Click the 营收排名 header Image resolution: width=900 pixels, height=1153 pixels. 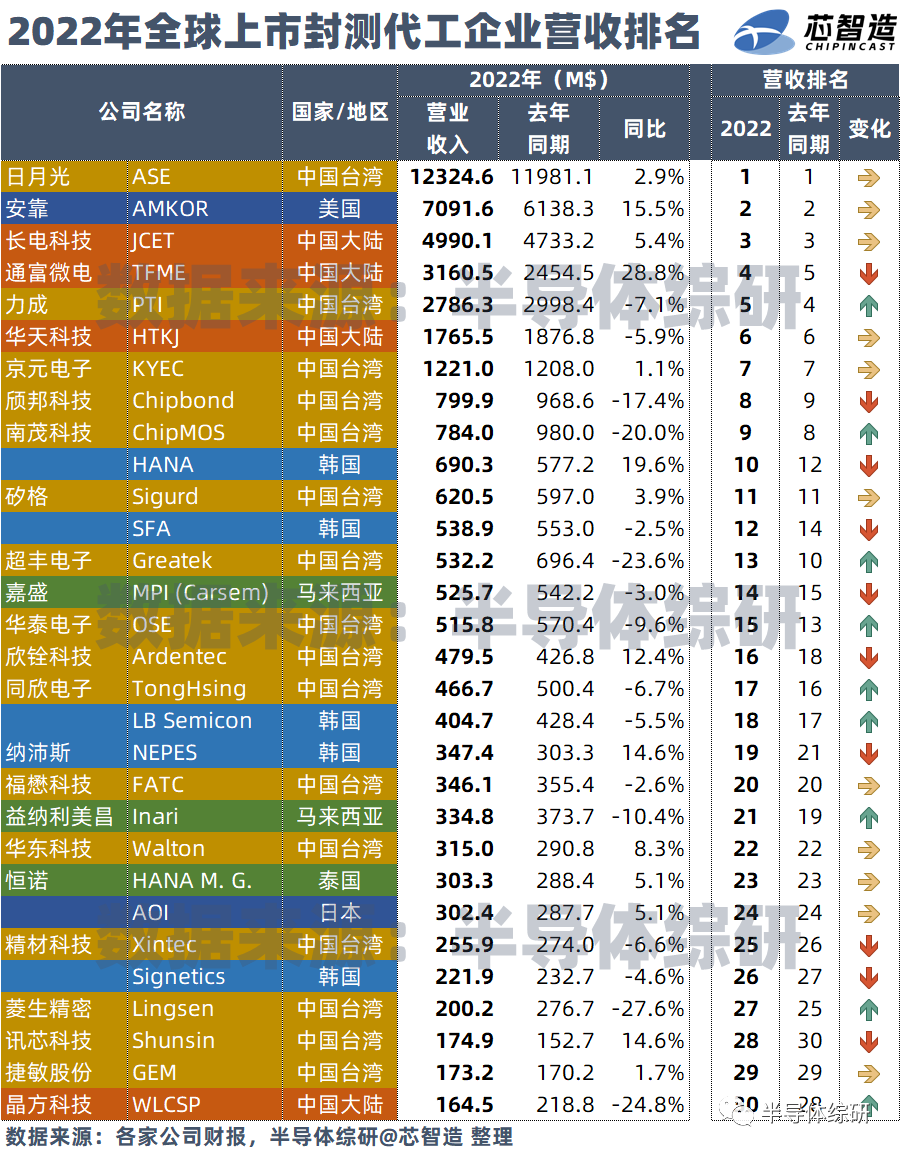[x=805, y=79]
